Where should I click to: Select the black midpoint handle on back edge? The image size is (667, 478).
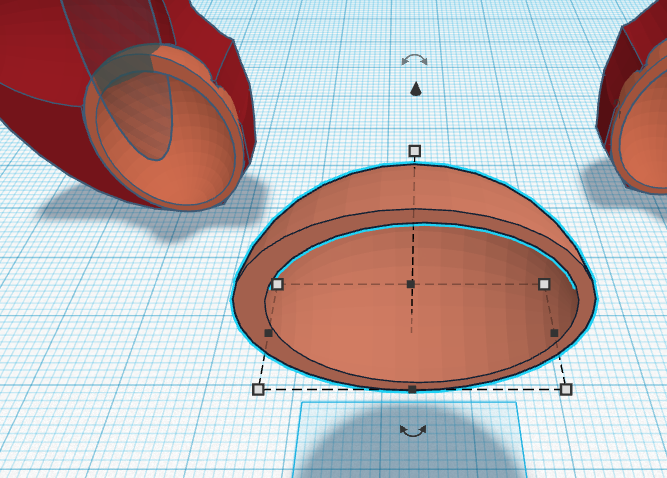[x=411, y=284]
